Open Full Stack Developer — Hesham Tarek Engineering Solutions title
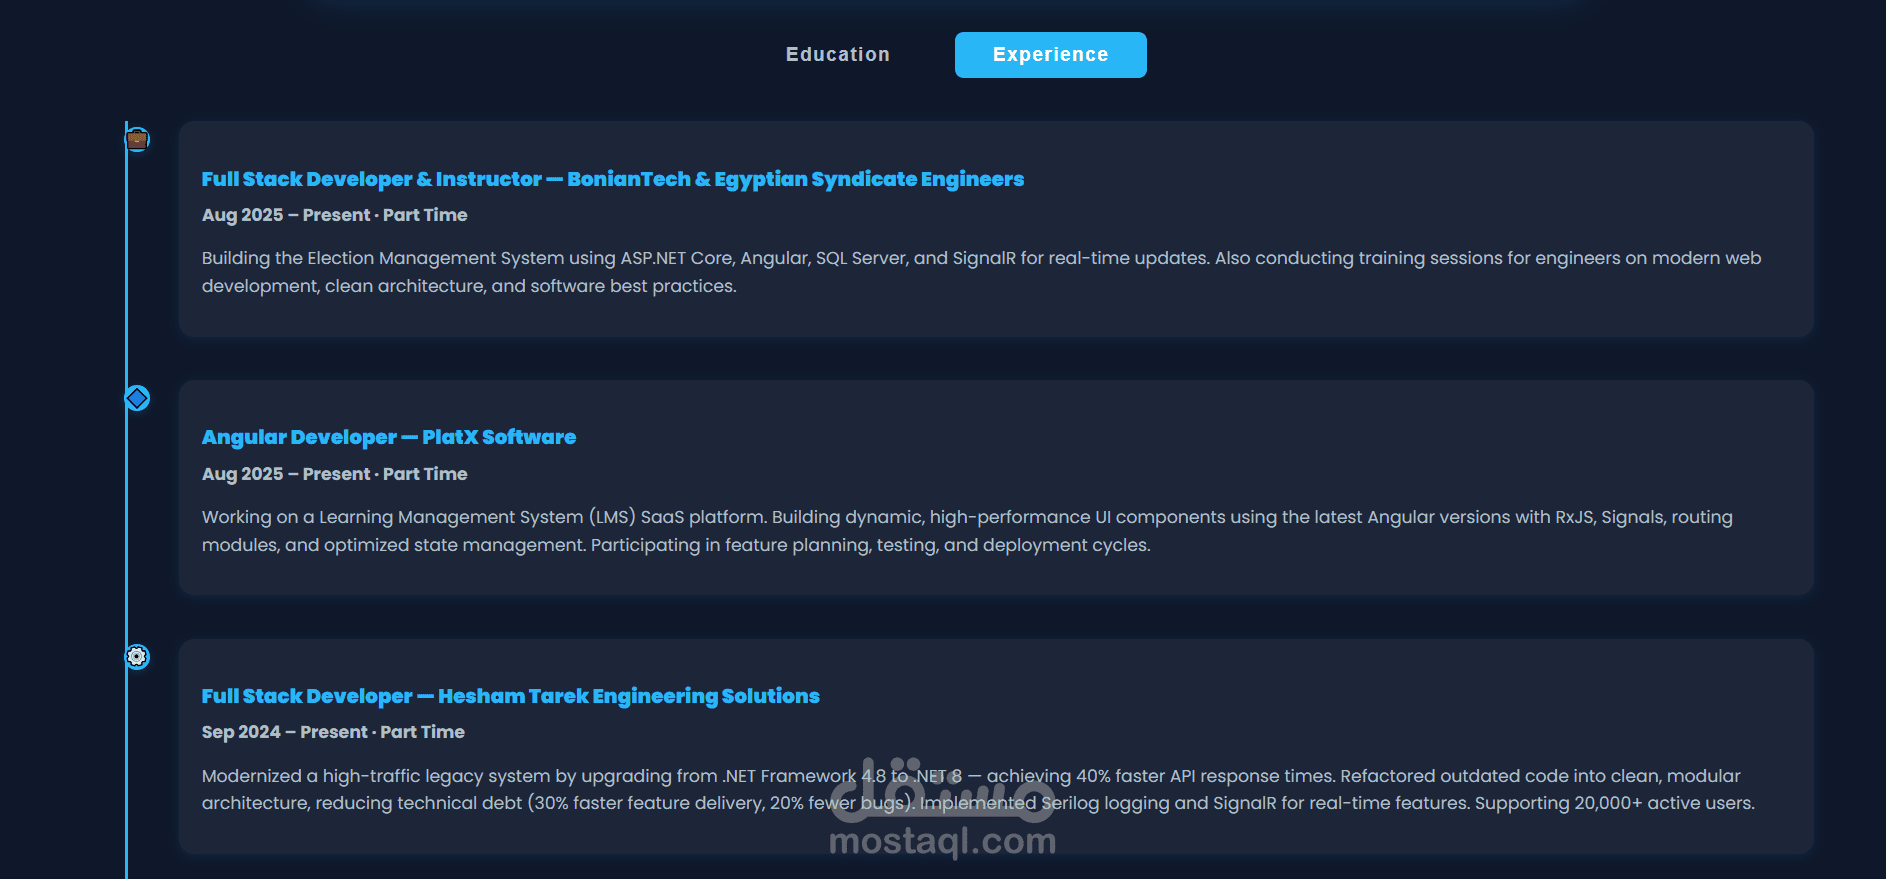 [x=510, y=696]
